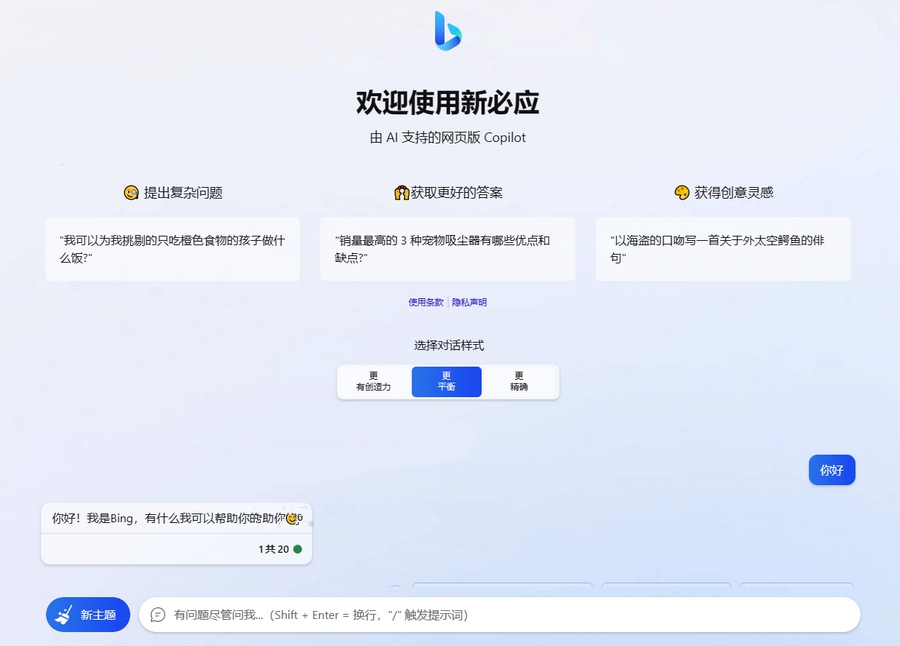
Task: Click the 你好 user message bubble
Action: (x=831, y=470)
